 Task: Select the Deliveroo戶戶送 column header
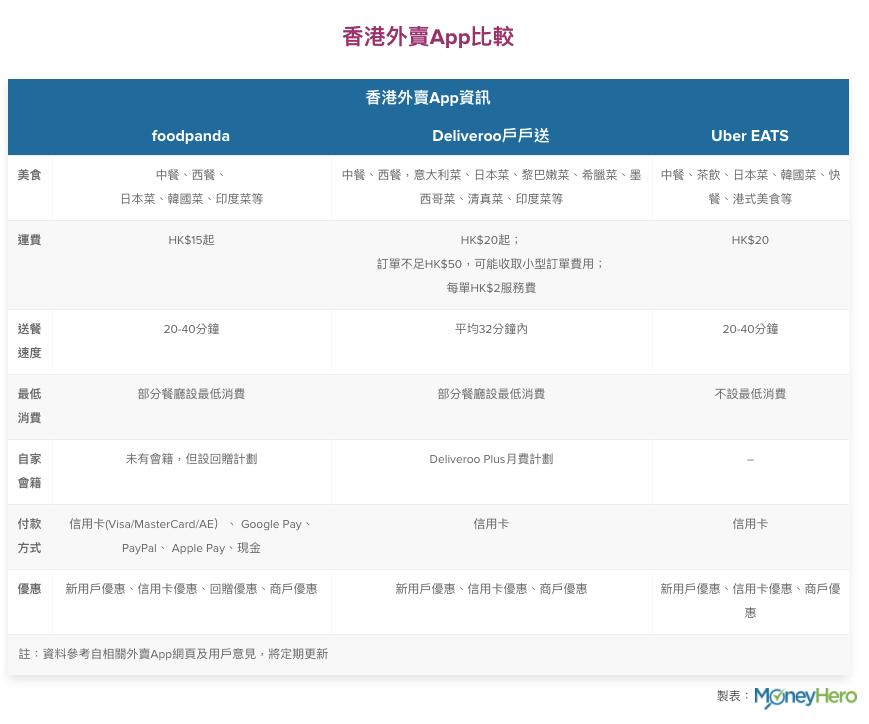(490, 136)
